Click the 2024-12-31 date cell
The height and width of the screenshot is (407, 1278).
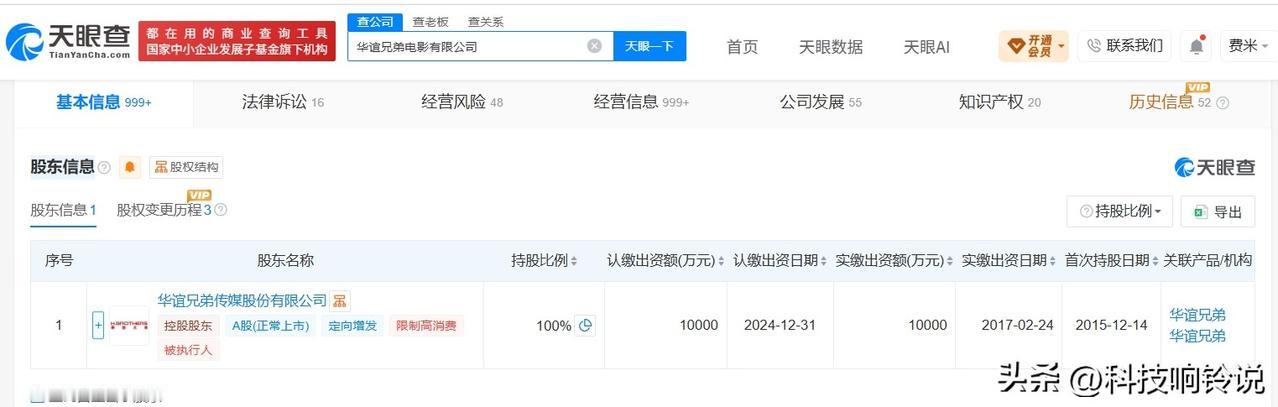(x=781, y=325)
